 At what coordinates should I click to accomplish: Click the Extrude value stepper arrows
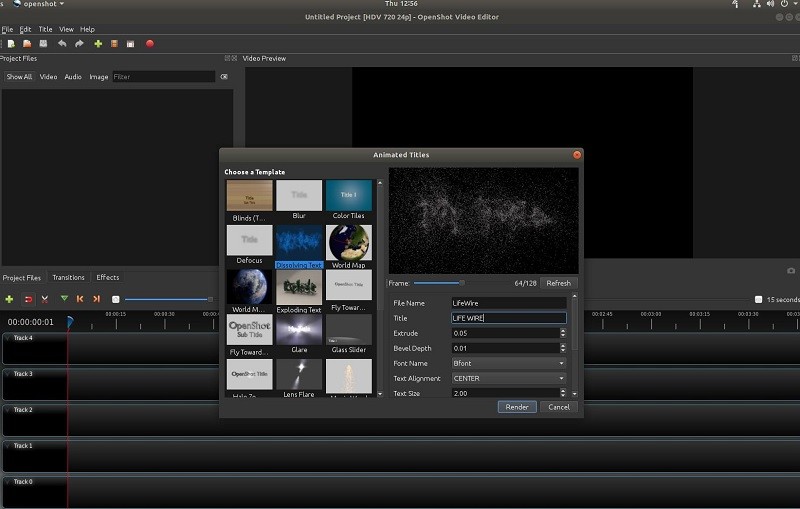[x=563, y=333]
